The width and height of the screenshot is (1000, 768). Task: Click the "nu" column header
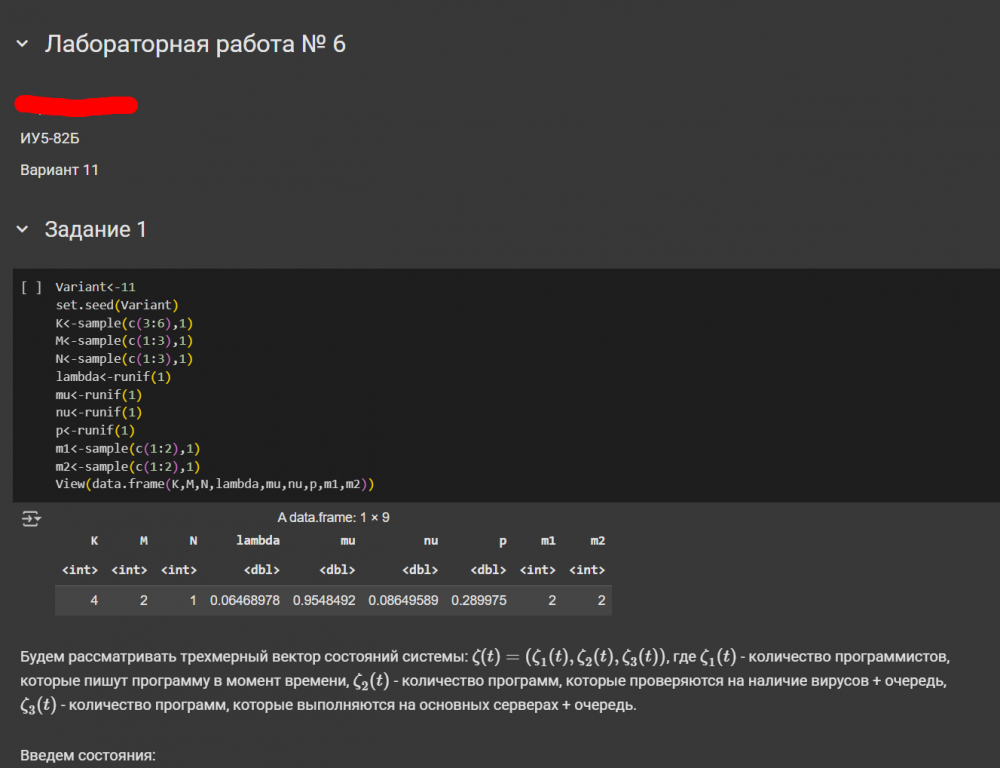click(x=431, y=540)
